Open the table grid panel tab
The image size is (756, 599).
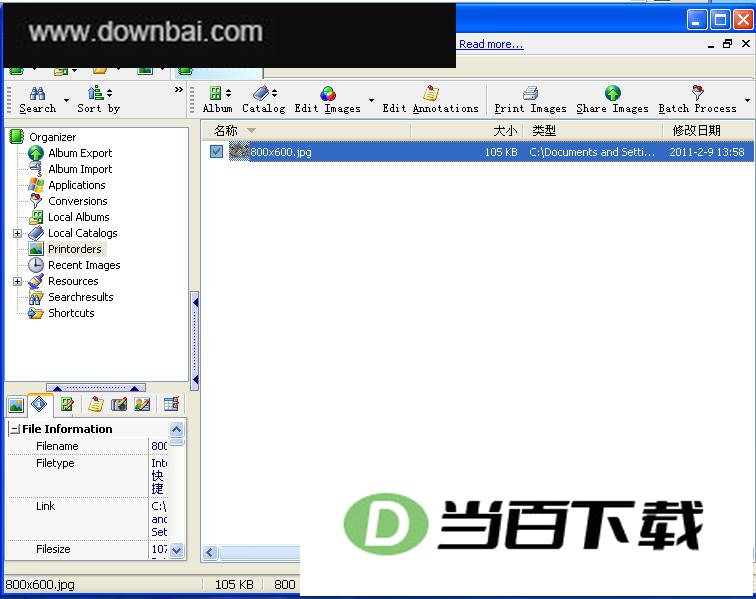(171, 404)
